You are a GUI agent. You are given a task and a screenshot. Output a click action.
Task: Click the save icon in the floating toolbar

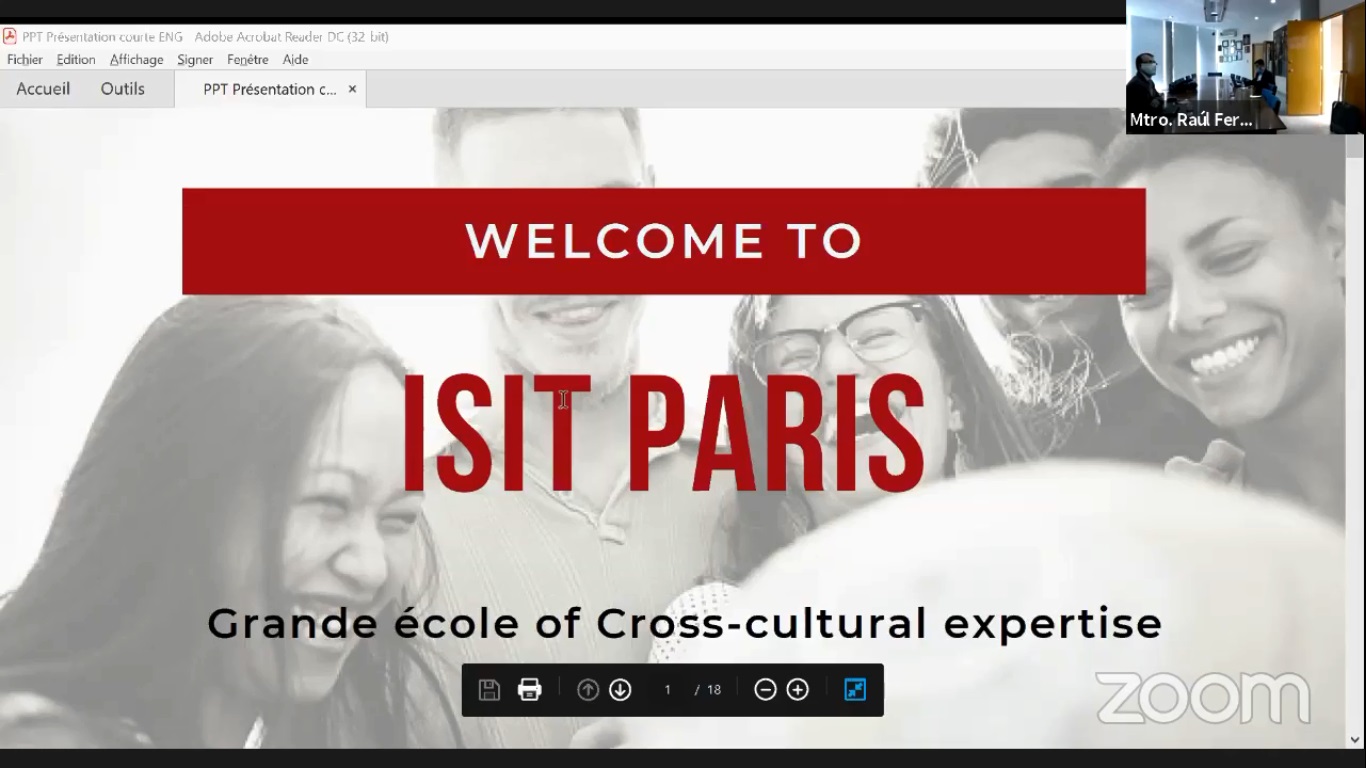[x=489, y=690]
